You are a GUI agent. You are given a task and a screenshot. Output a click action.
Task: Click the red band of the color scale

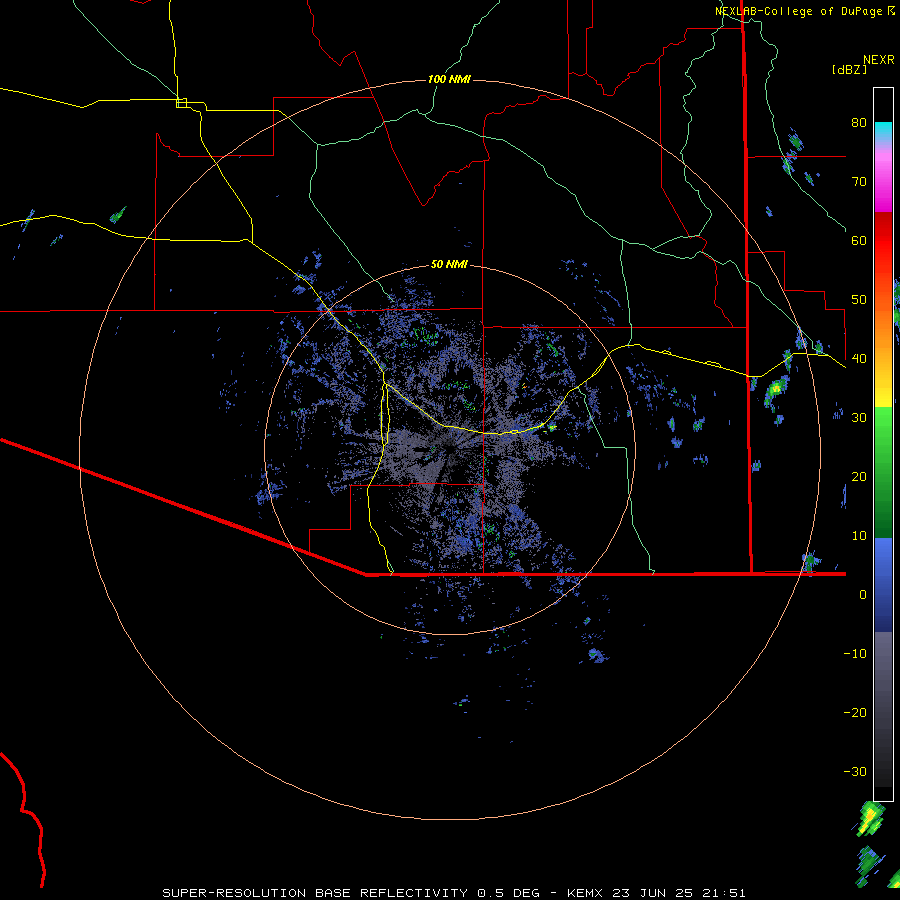coord(883,241)
